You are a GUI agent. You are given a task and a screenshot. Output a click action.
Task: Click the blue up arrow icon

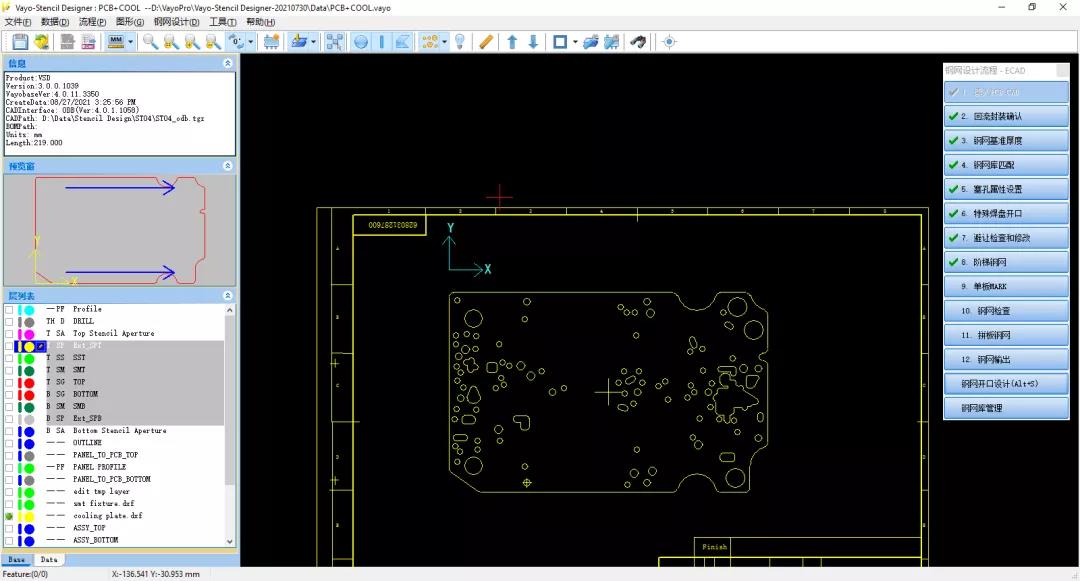[512, 42]
